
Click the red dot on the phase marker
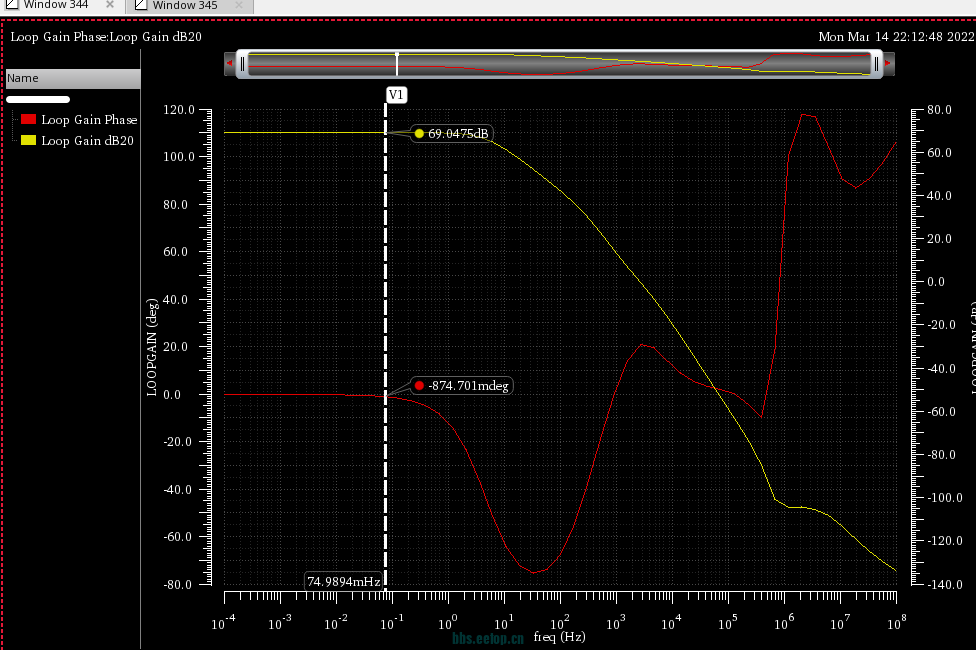[x=419, y=386]
